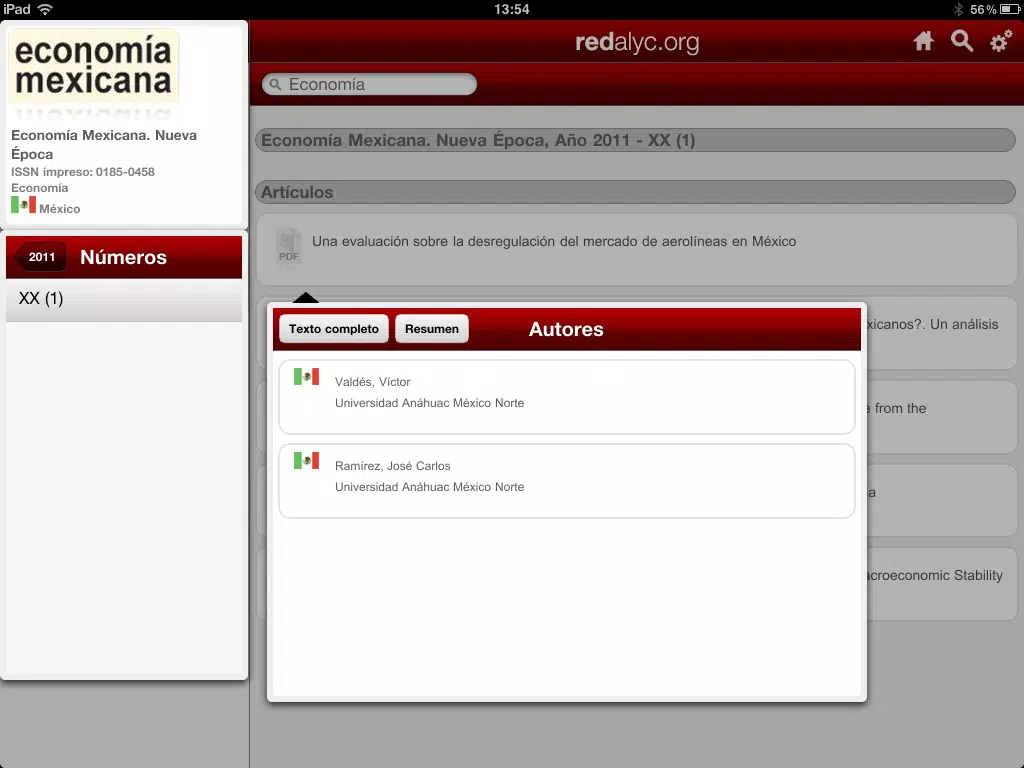Tap México country label
The height and width of the screenshot is (768, 1024).
coord(59,209)
